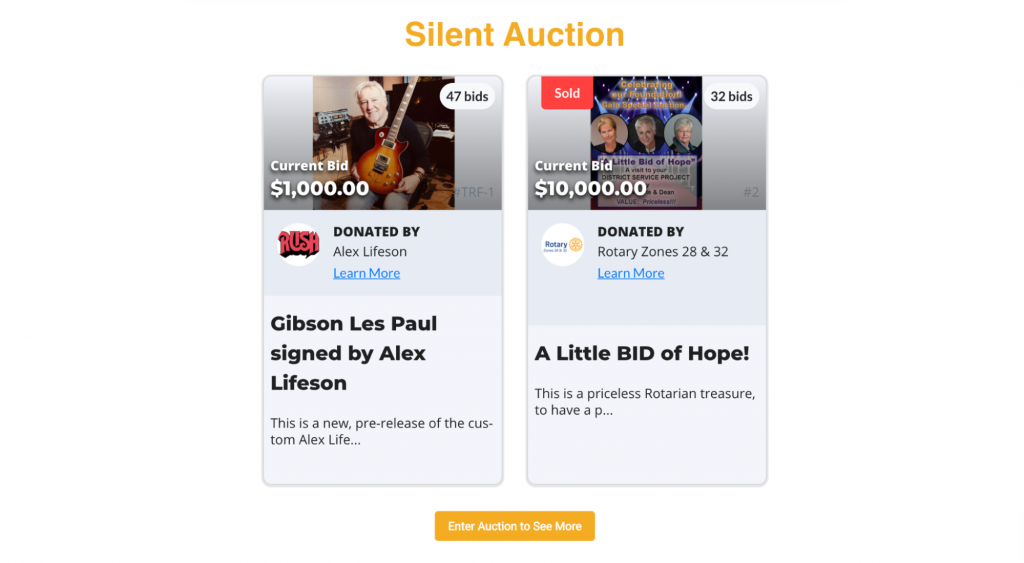Click the 32 bids badge
The width and height of the screenshot is (1024, 563).
pos(731,96)
